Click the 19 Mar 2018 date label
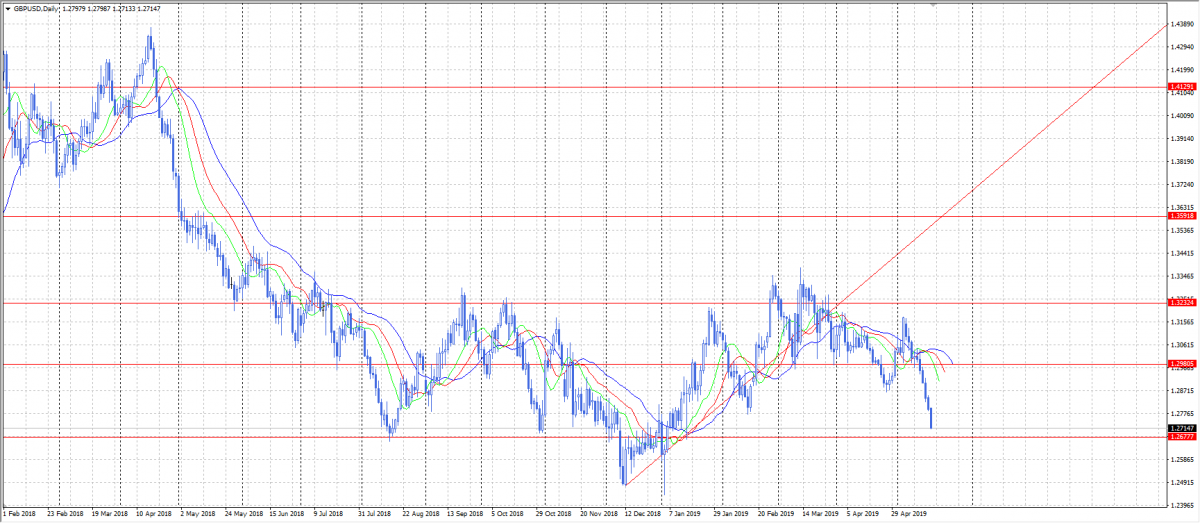 (x=110, y=515)
